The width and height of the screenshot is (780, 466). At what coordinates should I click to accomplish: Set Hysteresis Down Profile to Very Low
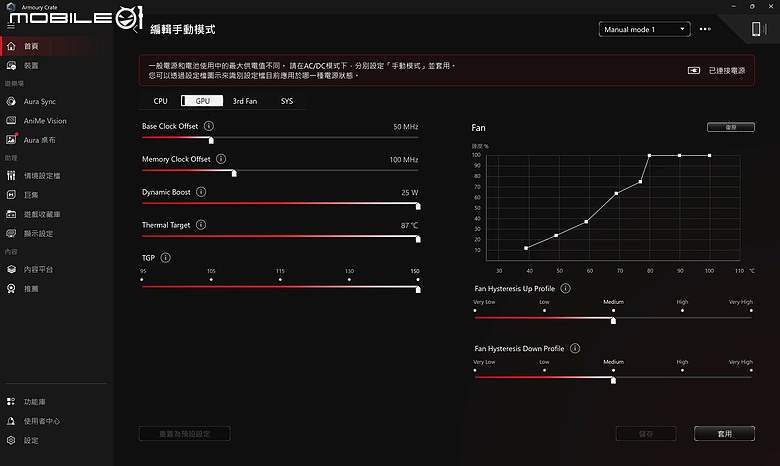click(x=475, y=370)
